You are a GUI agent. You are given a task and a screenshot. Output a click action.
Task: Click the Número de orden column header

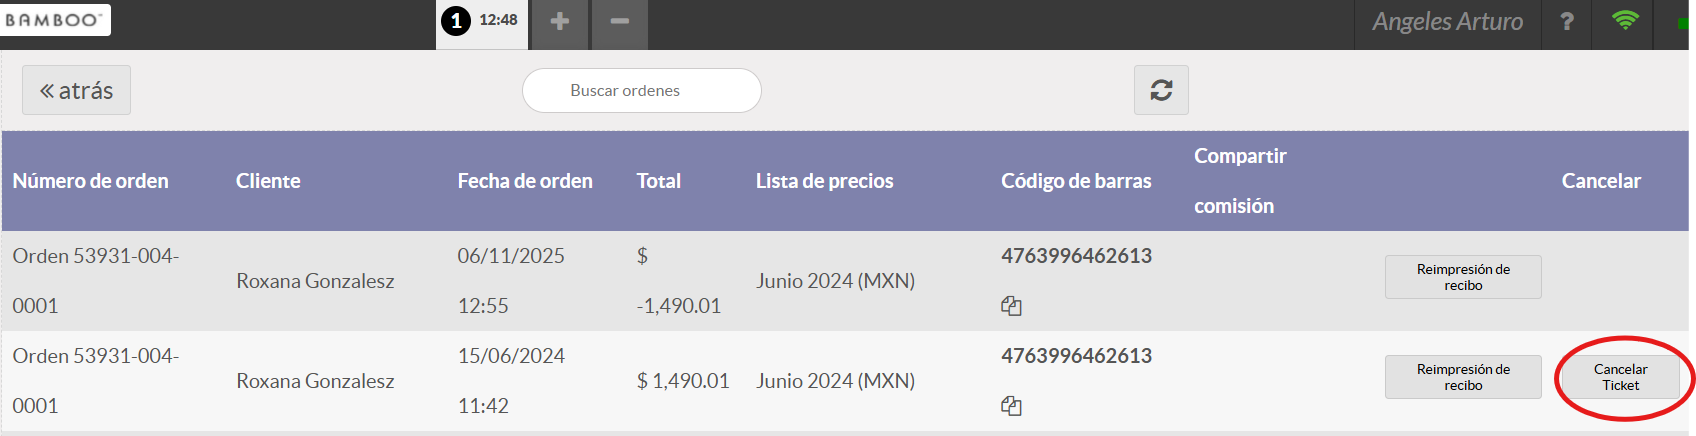pos(90,181)
